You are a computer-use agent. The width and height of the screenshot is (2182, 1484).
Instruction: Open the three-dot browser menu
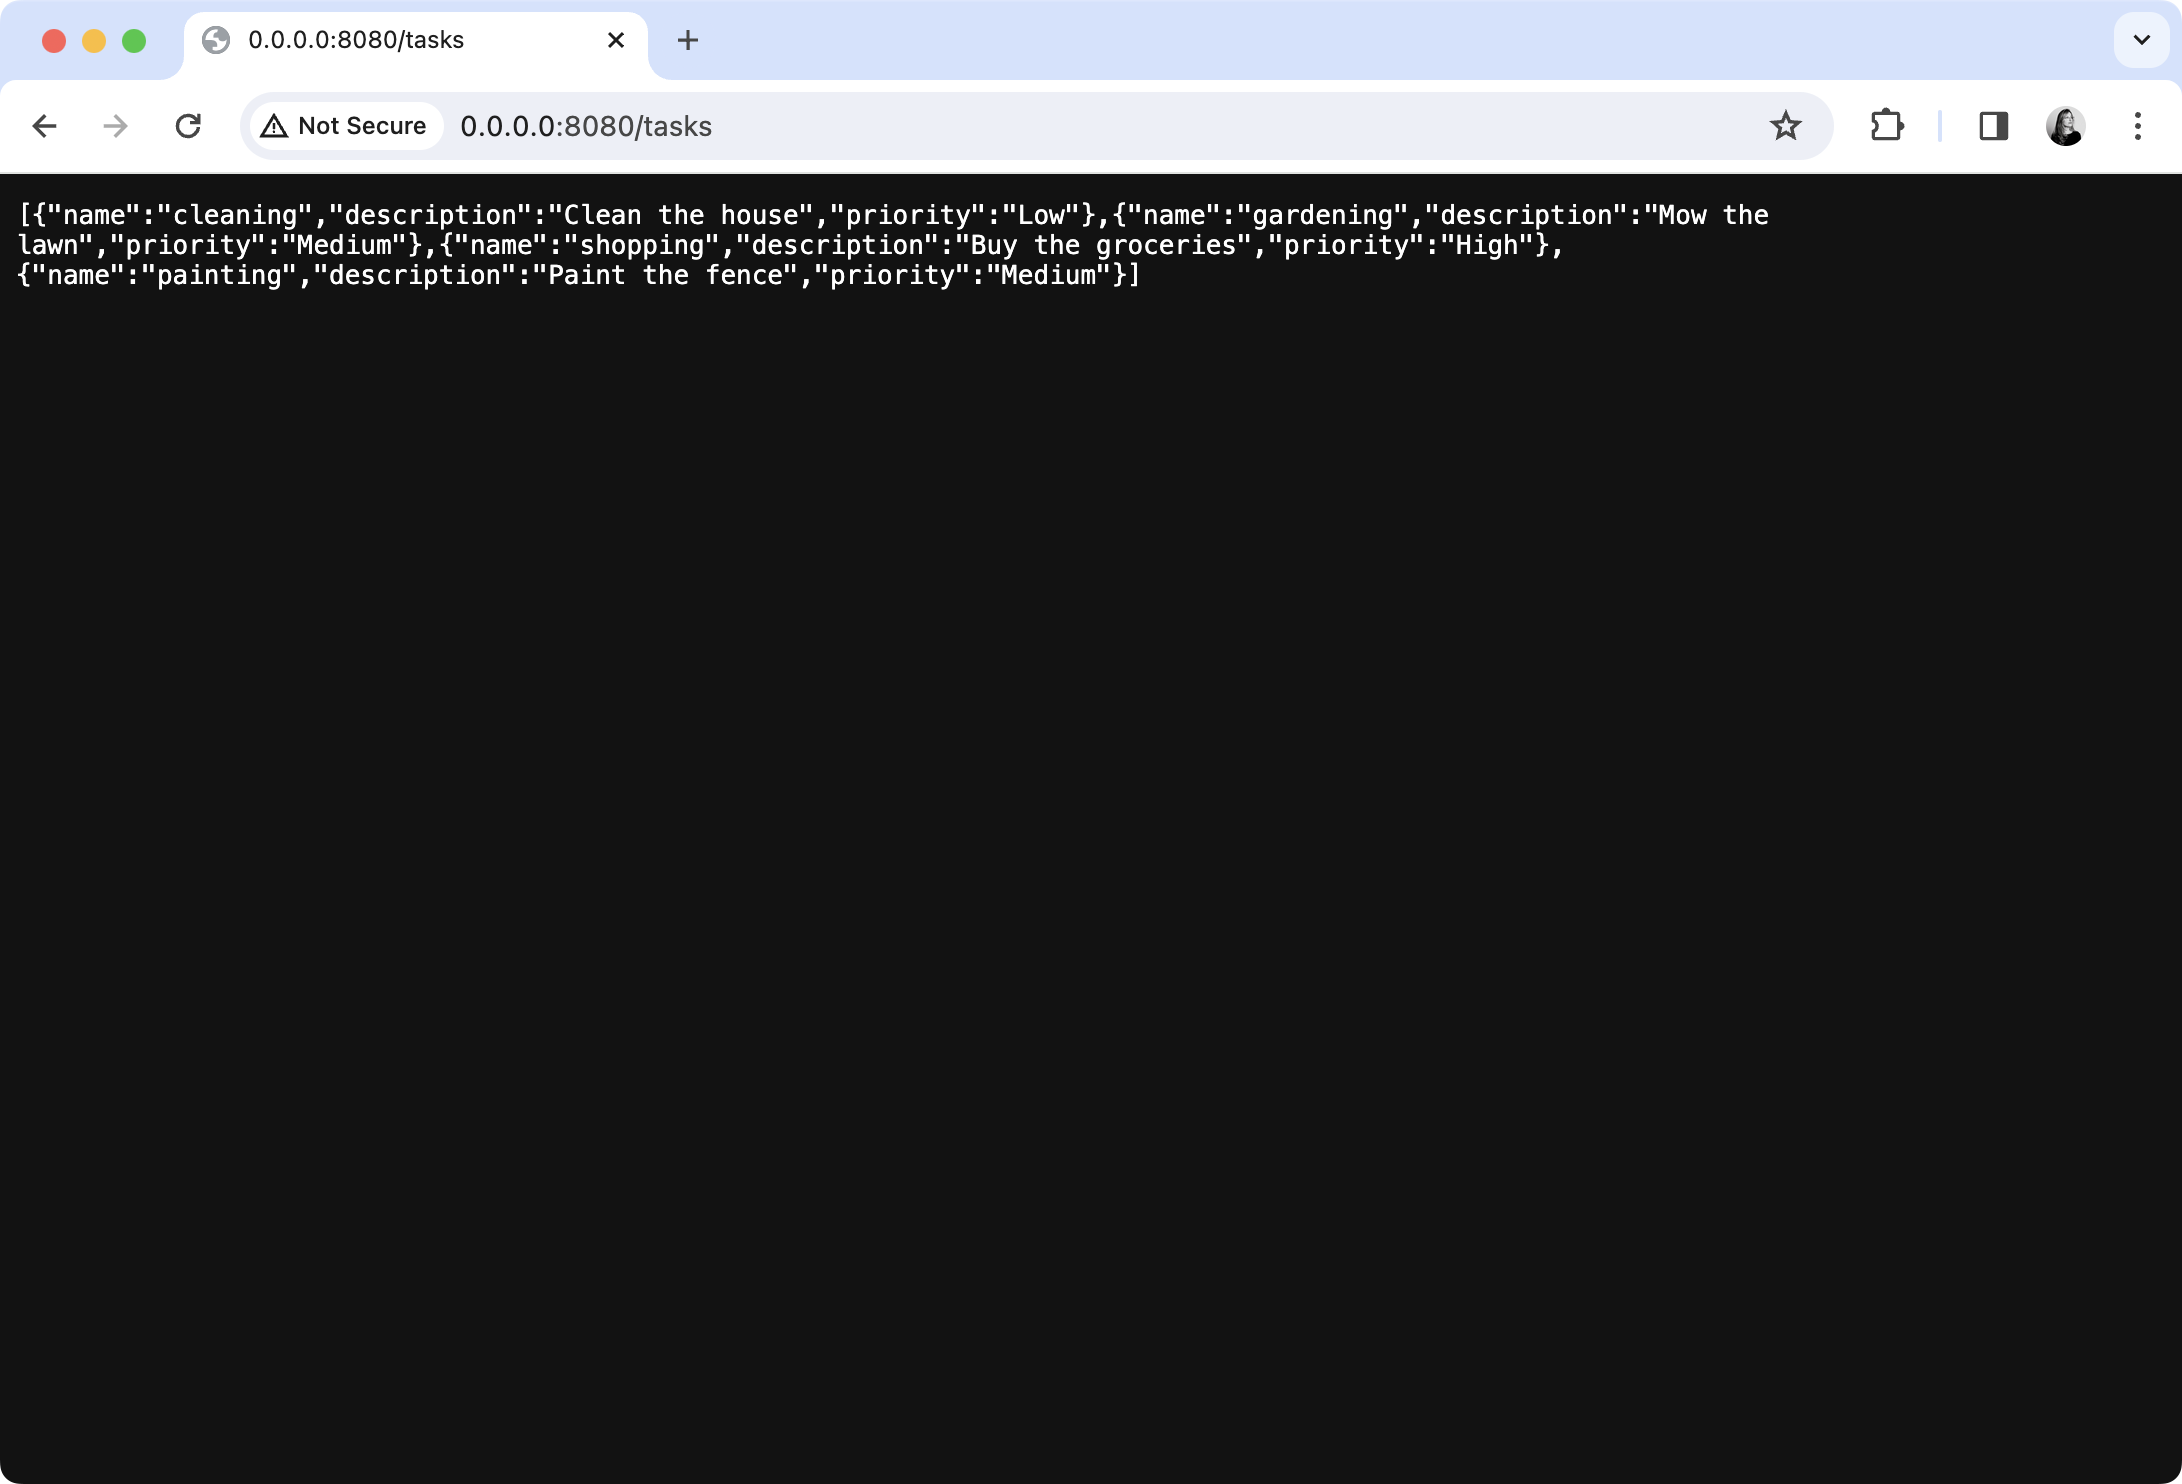point(2137,126)
